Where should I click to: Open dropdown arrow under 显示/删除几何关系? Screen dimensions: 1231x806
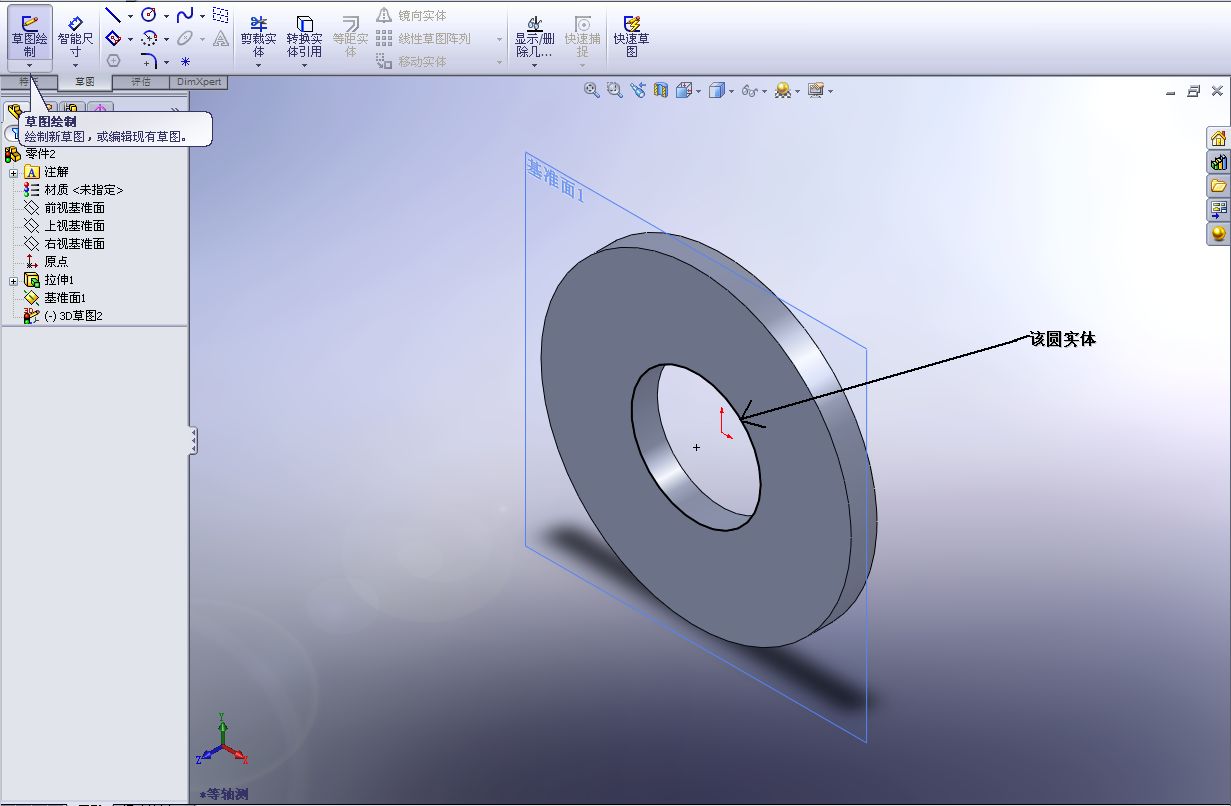(x=534, y=66)
